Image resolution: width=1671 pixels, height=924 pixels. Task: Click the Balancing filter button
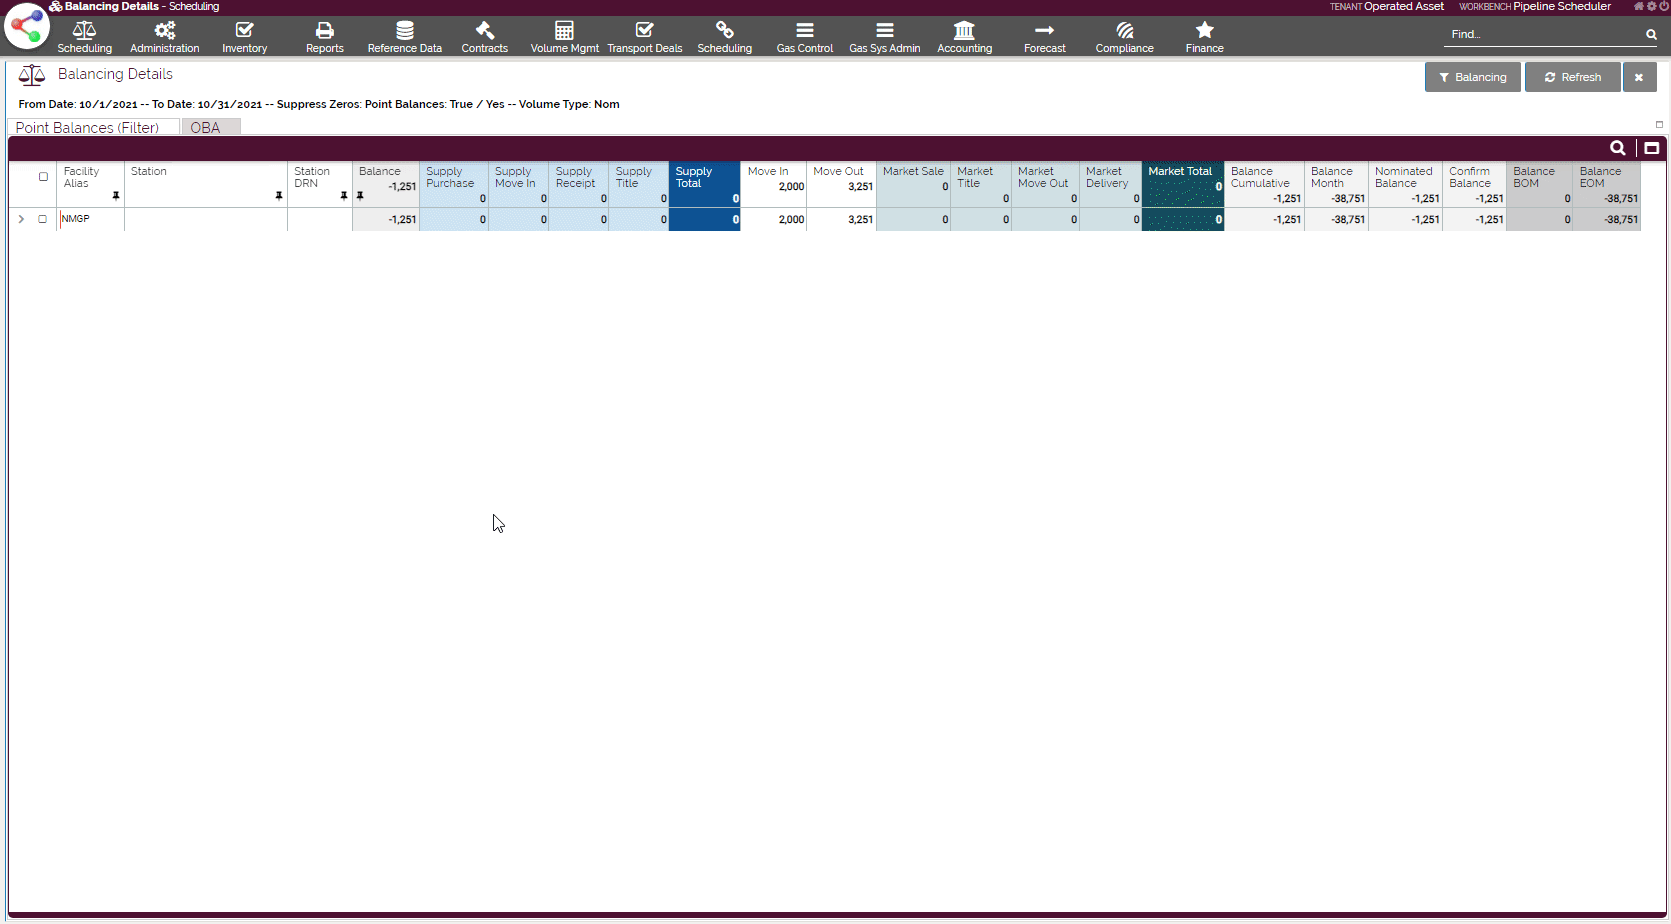pyautogui.click(x=1472, y=77)
